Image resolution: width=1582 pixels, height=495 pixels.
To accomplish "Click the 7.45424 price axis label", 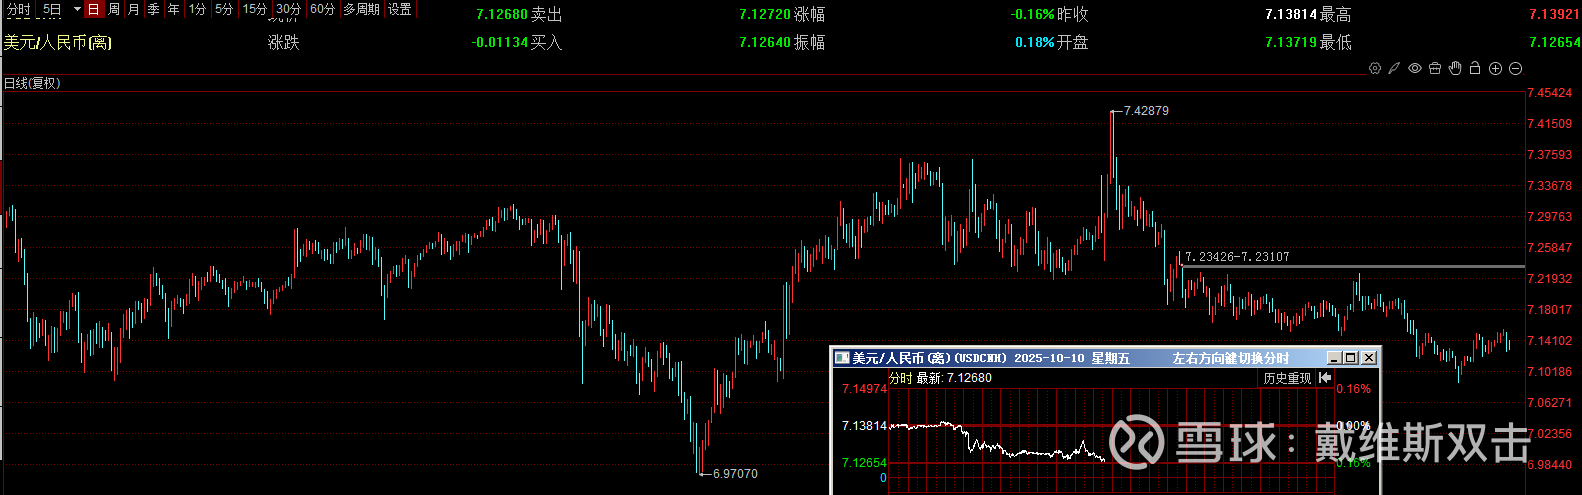I will (x=1550, y=93).
